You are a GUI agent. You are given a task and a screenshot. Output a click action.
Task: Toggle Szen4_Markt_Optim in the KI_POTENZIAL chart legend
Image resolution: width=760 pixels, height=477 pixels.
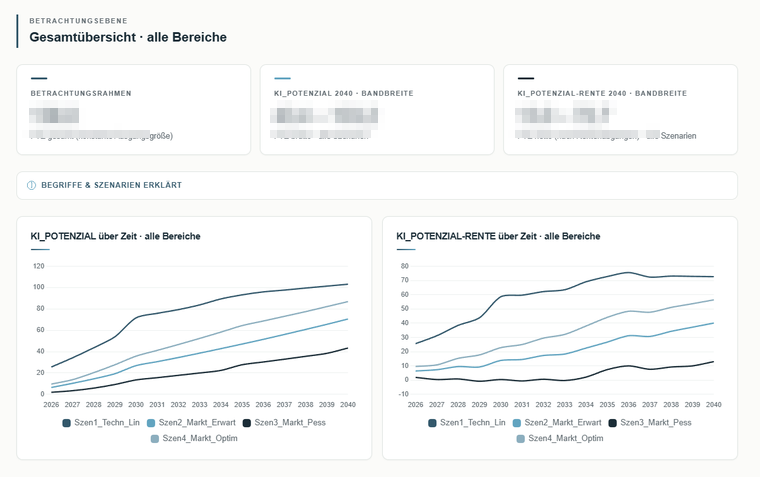[194, 438]
